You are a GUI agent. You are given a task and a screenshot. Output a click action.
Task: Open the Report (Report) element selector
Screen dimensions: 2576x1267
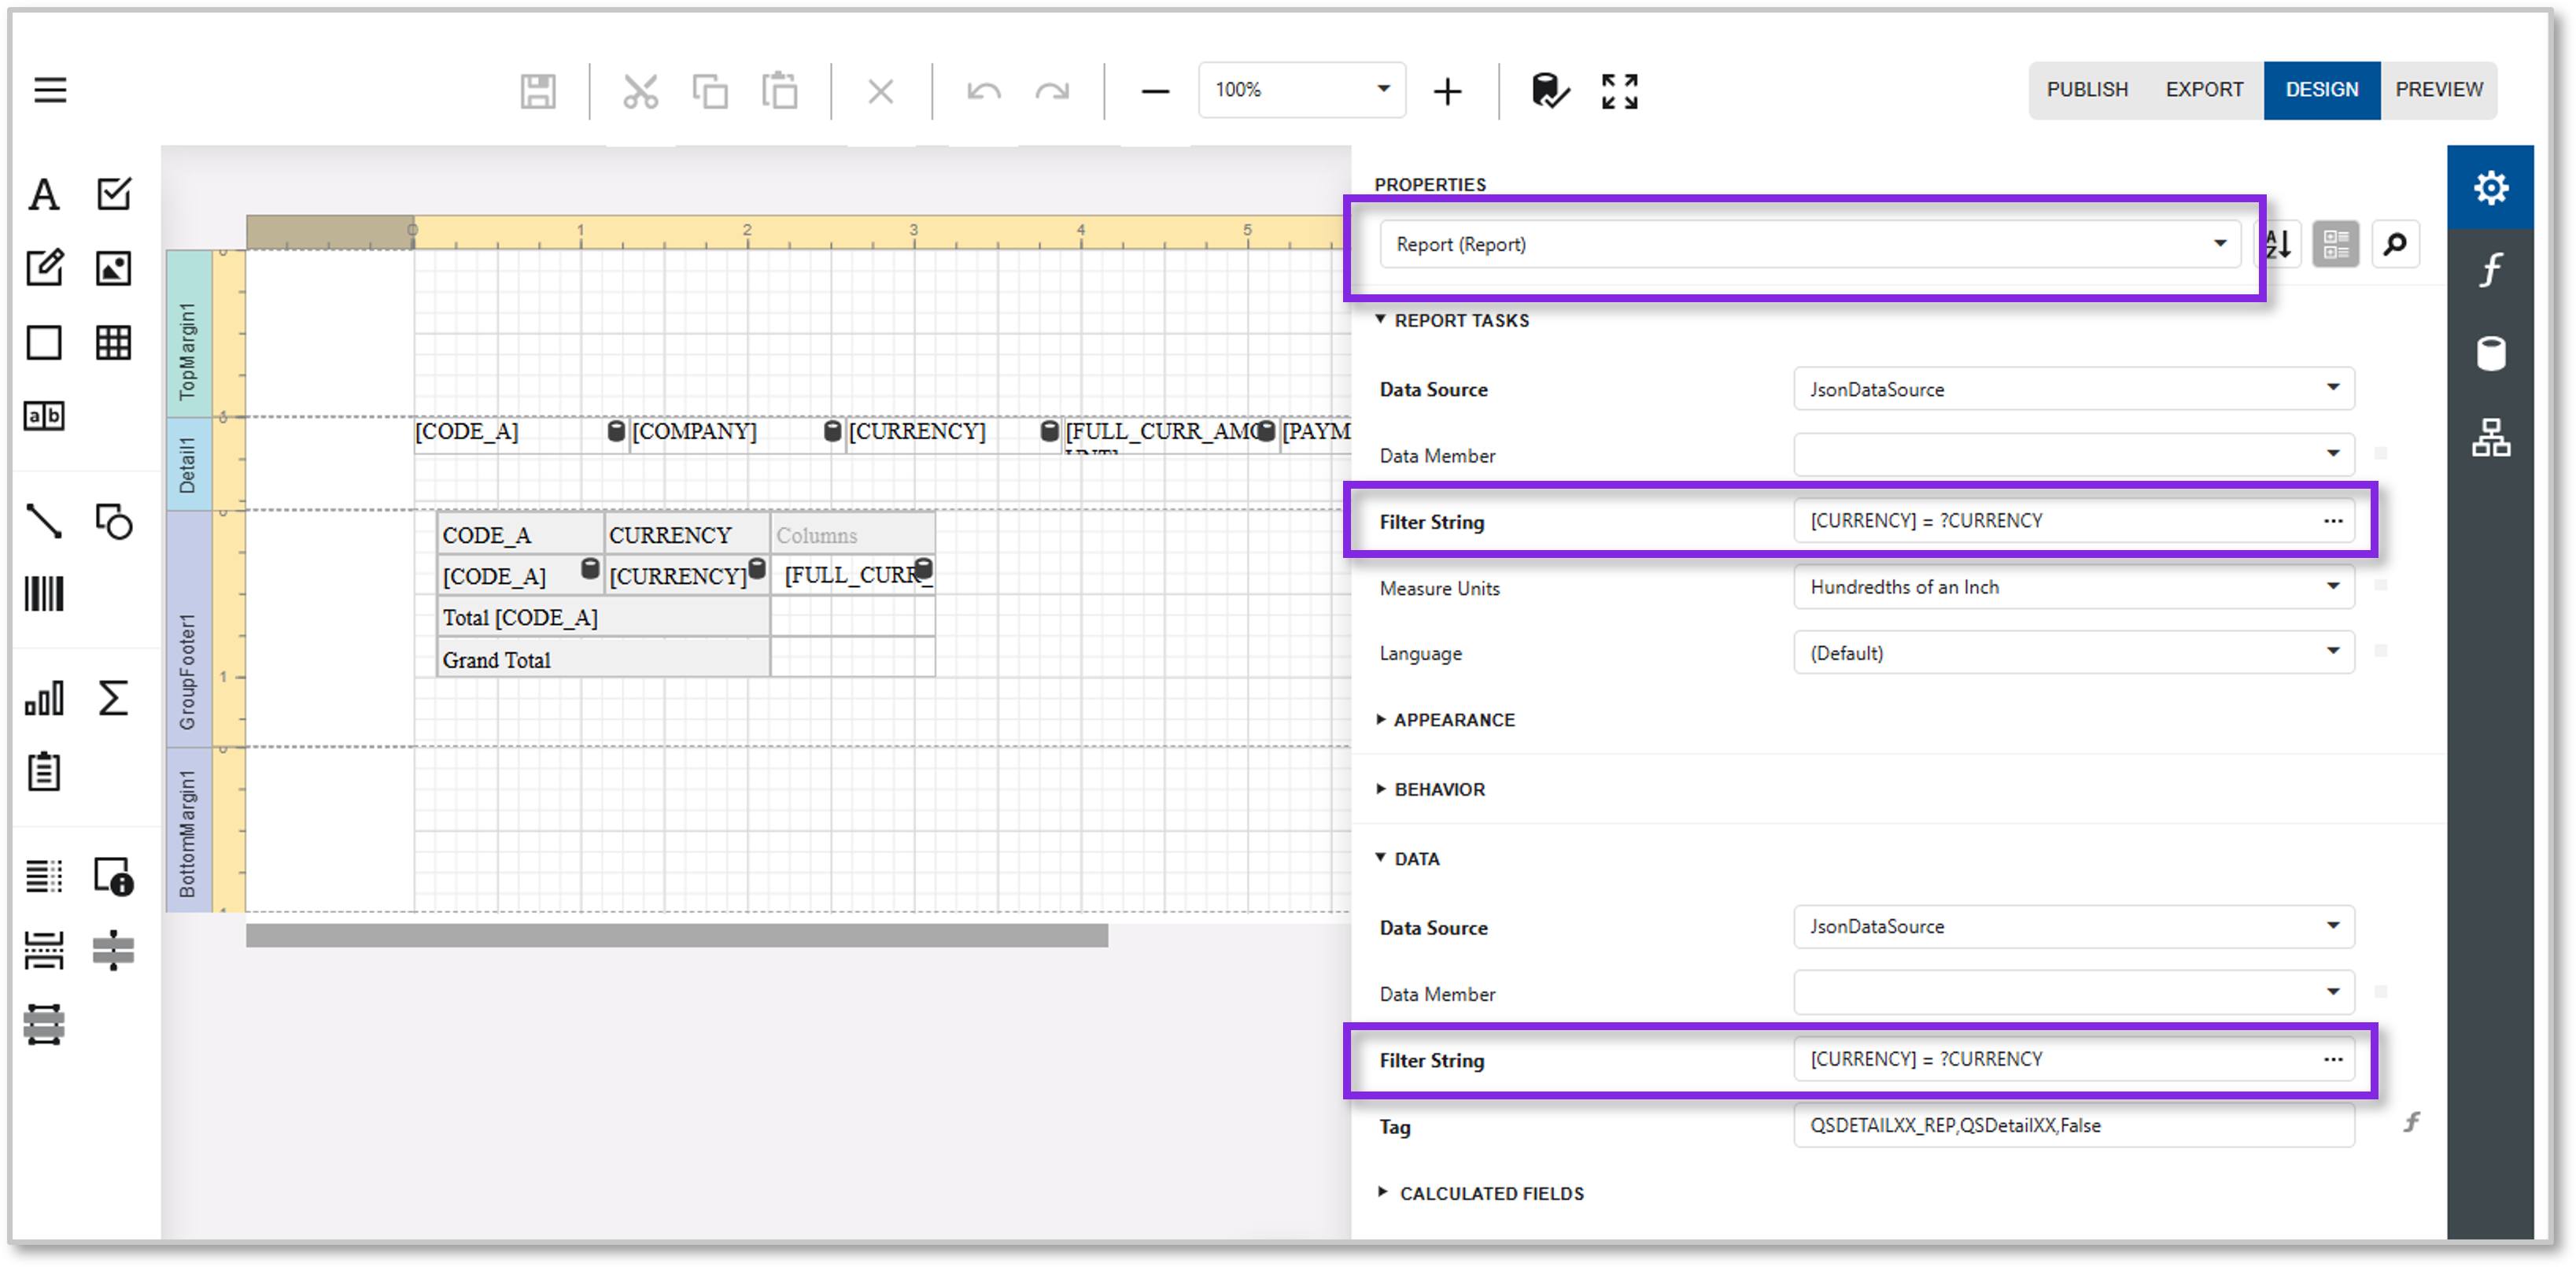(1809, 244)
